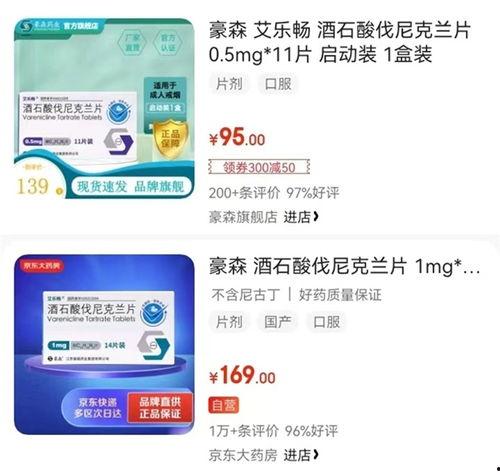Viewport: 500px width, 475px height.
Task: Enter the 京东大药房 store via 进店
Action: pos(302,455)
